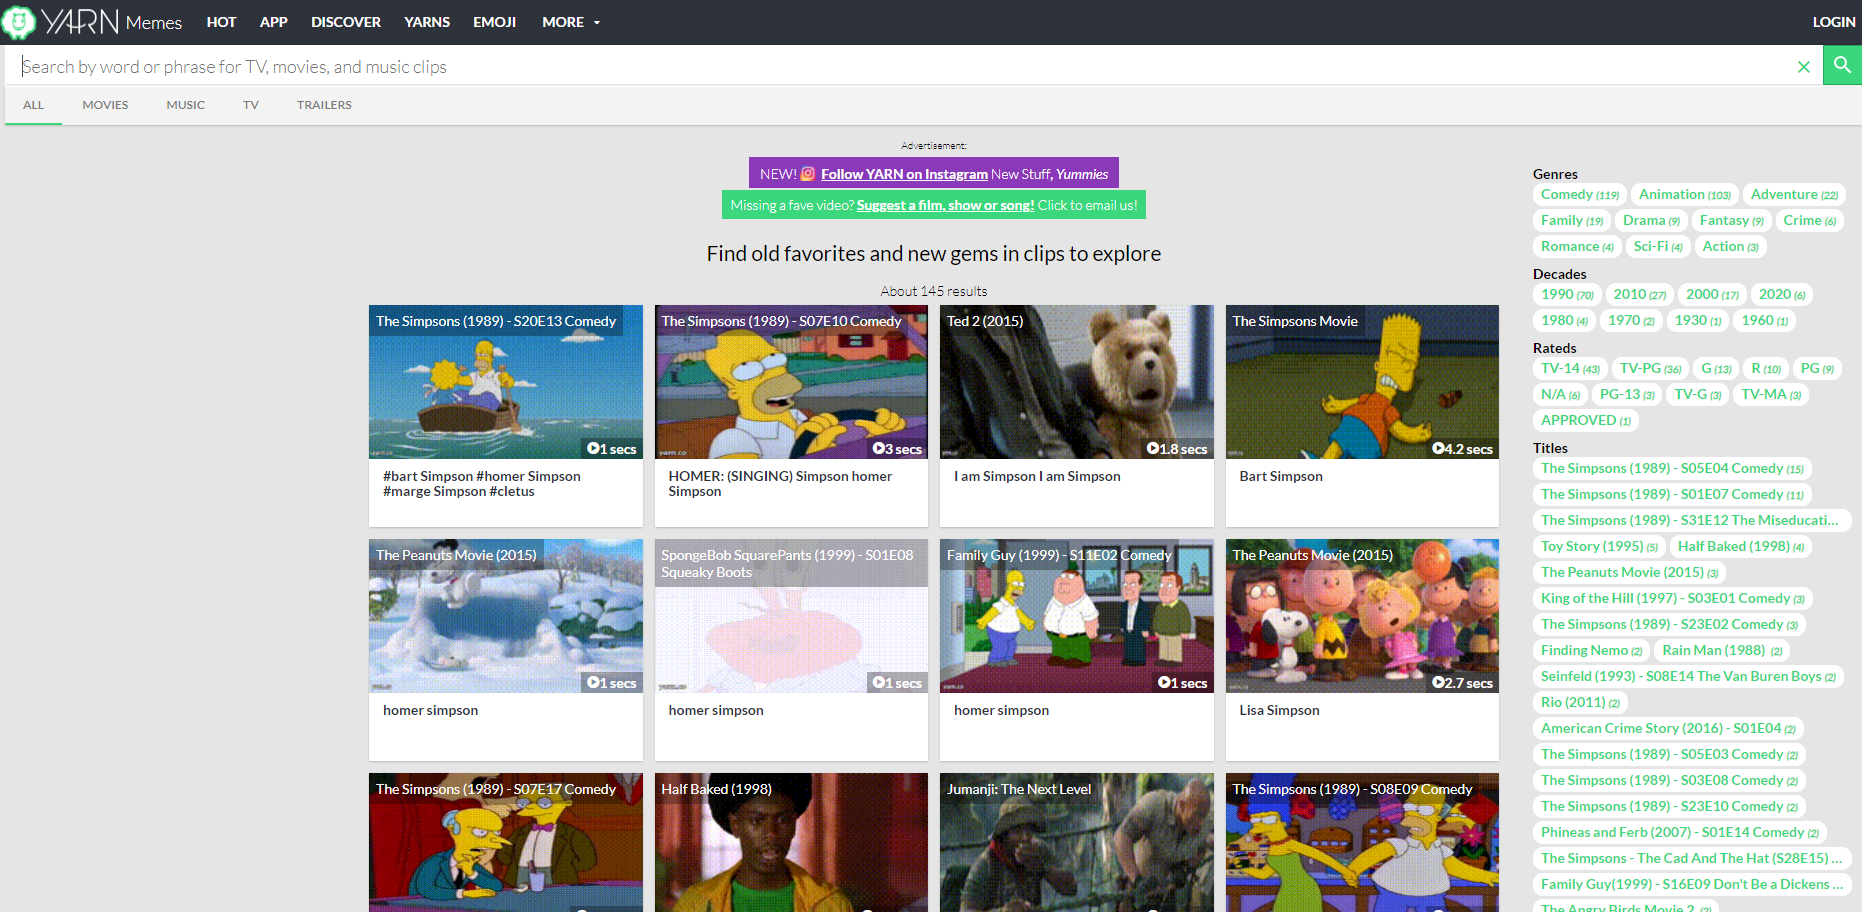1862x912 pixels.
Task: Click the green search magnifier button
Action: coord(1842,66)
